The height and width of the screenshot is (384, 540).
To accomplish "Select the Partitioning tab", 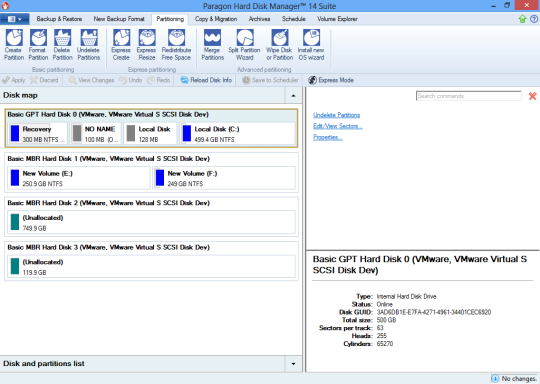I will click(170, 19).
